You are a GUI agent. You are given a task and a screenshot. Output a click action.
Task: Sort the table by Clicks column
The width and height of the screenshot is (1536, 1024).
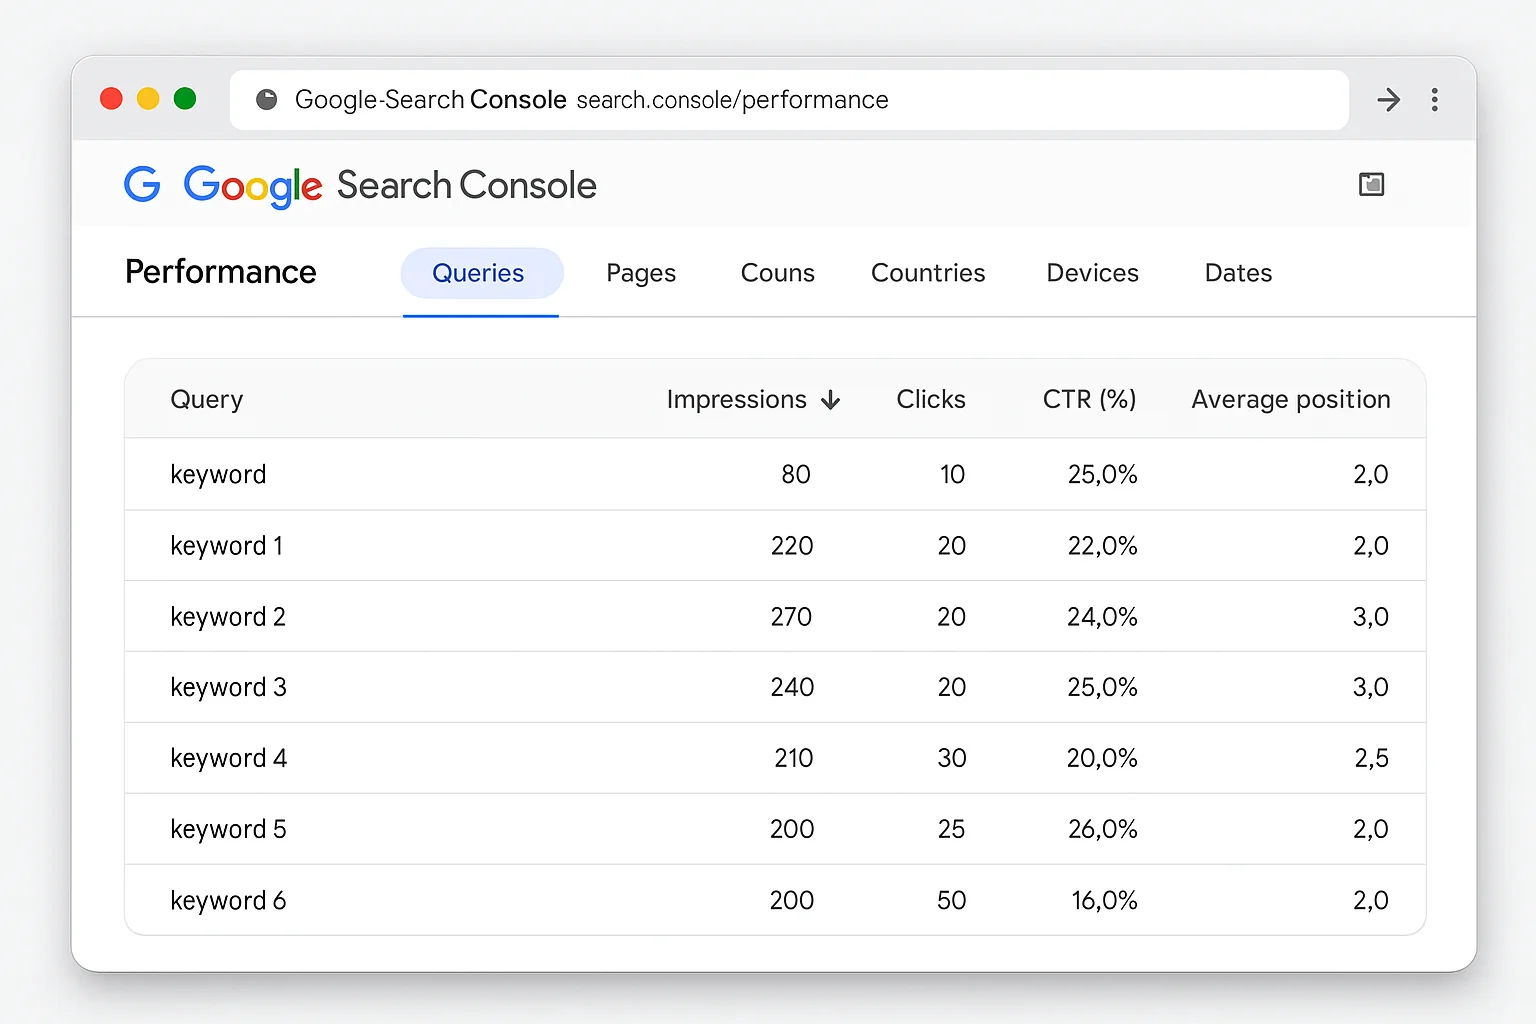(930, 399)
